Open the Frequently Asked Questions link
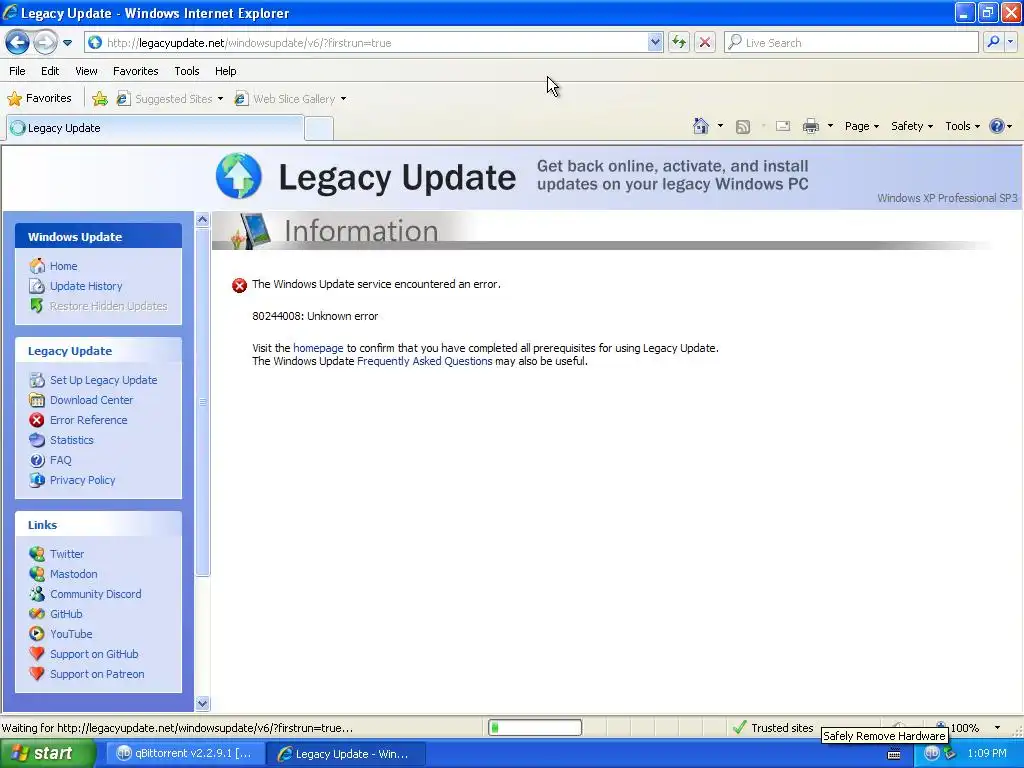1024x768 pixels. coord(424,361)
